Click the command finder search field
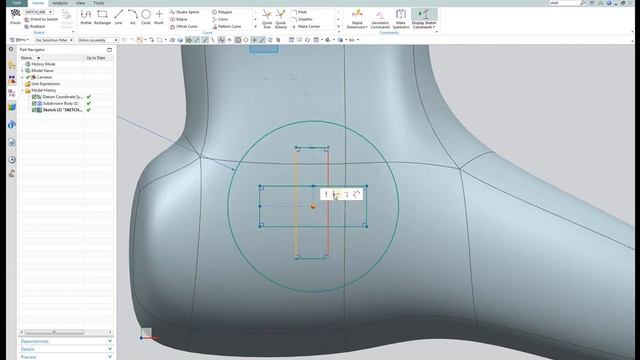The image size is (640, 360). coord(564,3)
